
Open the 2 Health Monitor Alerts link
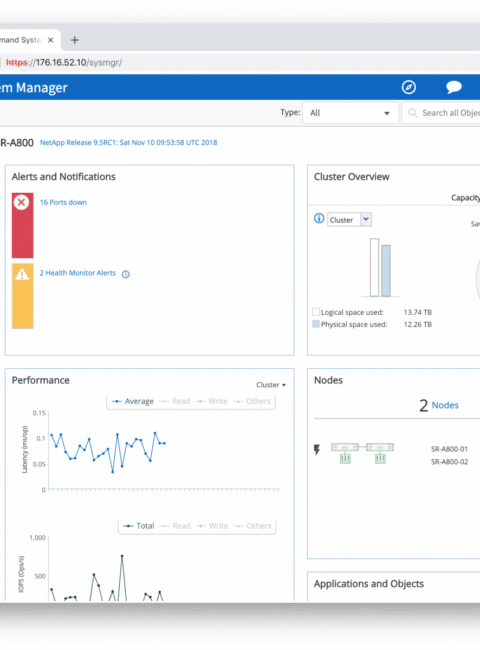point(78,273)
